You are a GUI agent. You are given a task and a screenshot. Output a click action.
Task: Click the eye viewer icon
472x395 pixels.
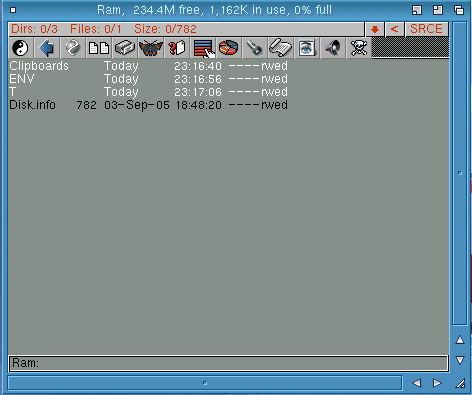coord(307,48)
